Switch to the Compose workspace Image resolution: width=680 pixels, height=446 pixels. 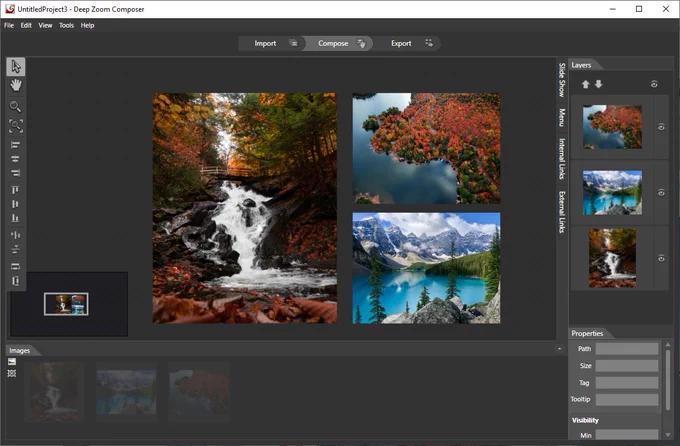point(338,43)
